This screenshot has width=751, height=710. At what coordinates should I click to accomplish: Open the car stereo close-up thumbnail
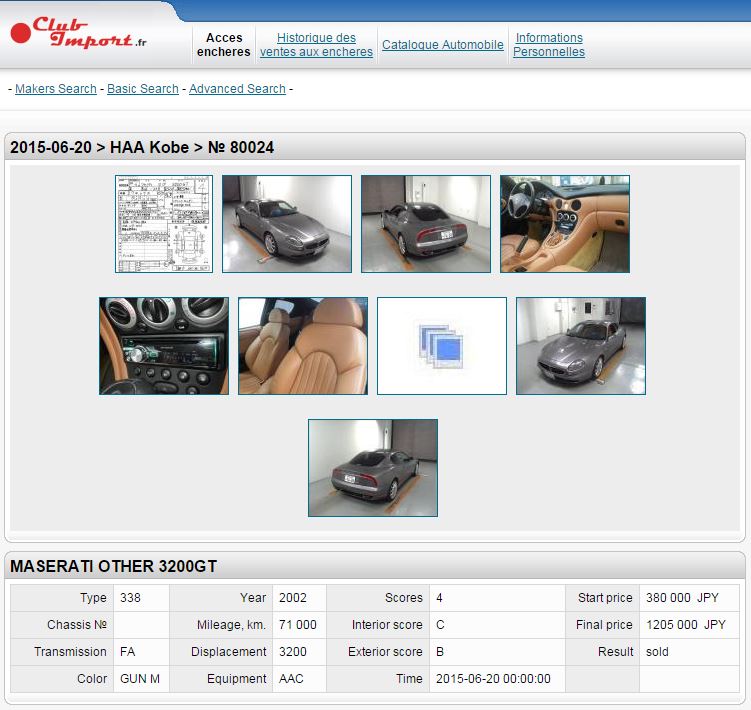coord(164,346)
